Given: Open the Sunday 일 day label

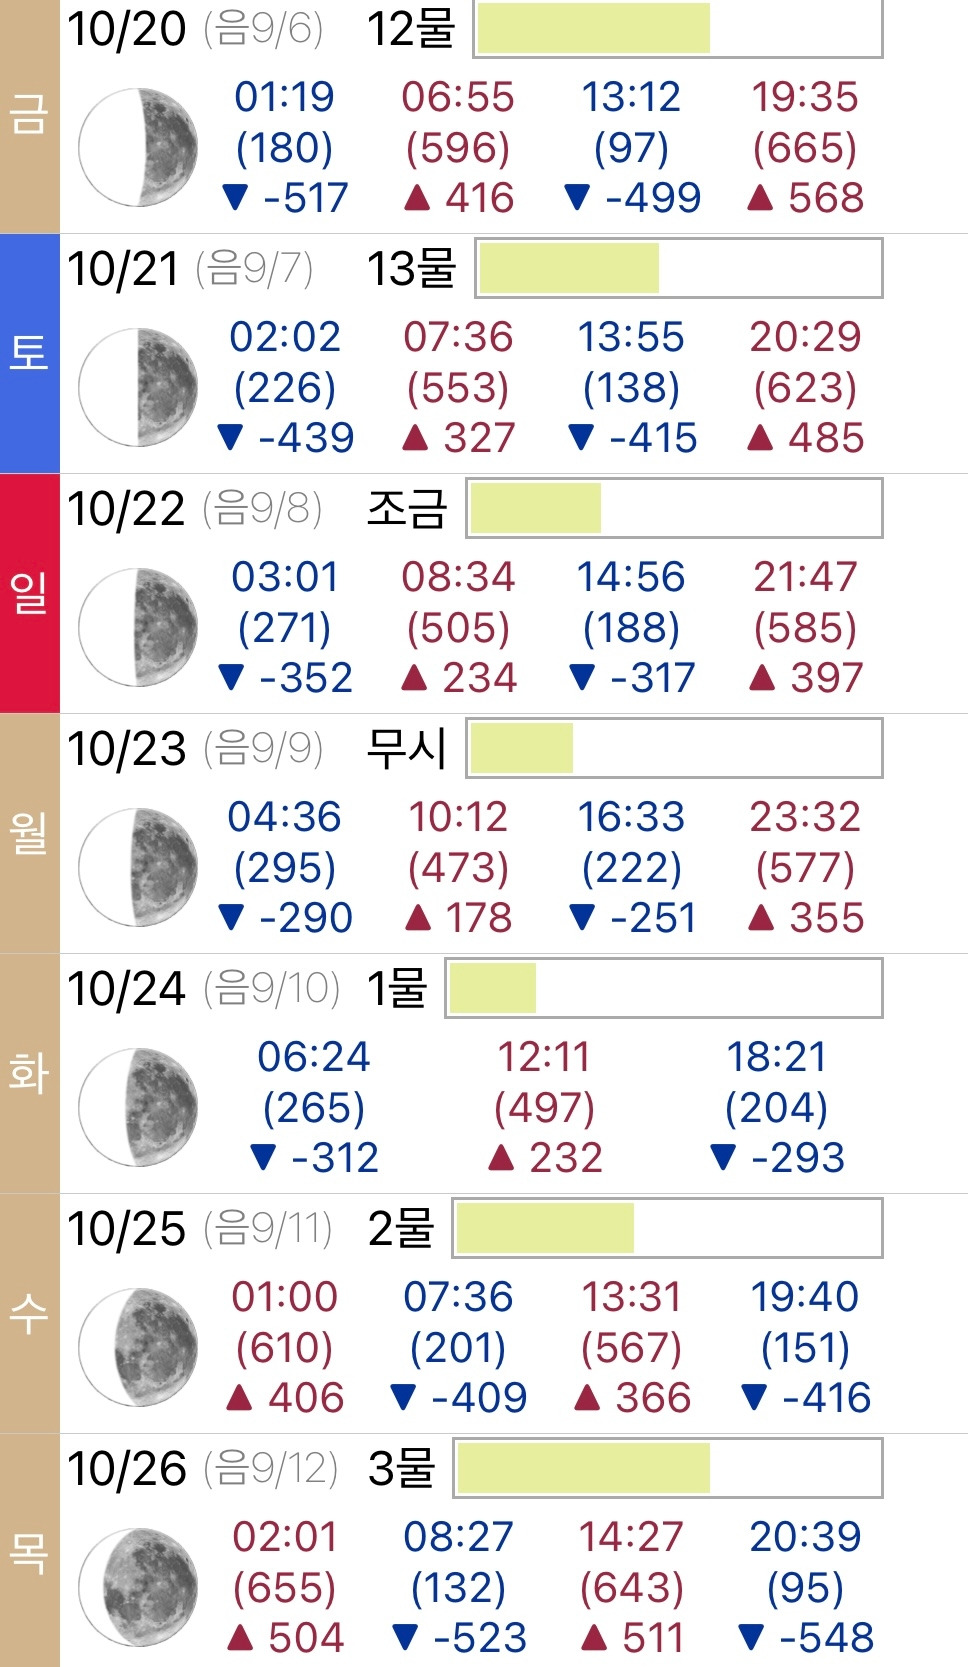Looking at the screenshot, I should (x=29, y=593).
